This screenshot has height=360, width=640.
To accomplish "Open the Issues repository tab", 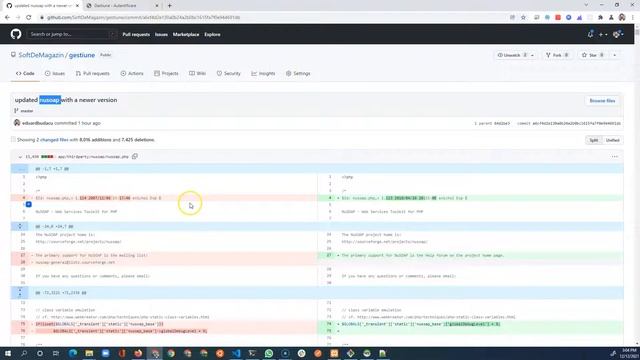I will [x=55, y=73].
